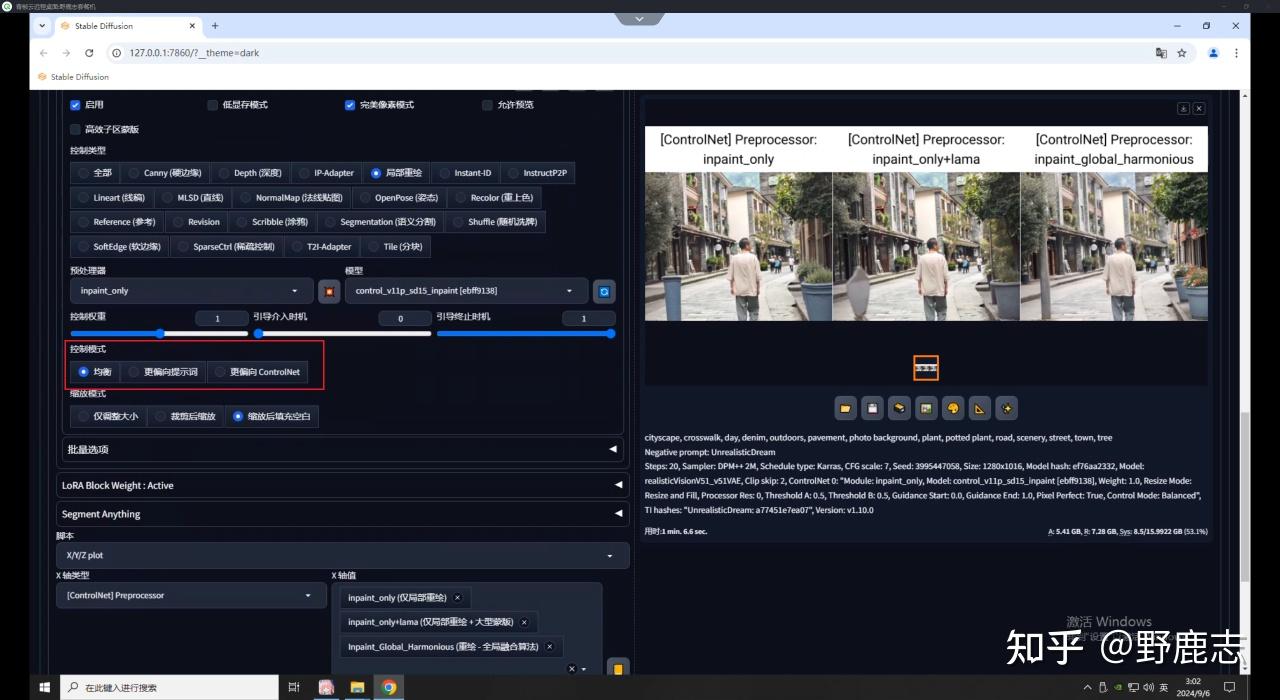Click the palette send-to-inpaint icon
1280x700 pixels.
point(953,408)
